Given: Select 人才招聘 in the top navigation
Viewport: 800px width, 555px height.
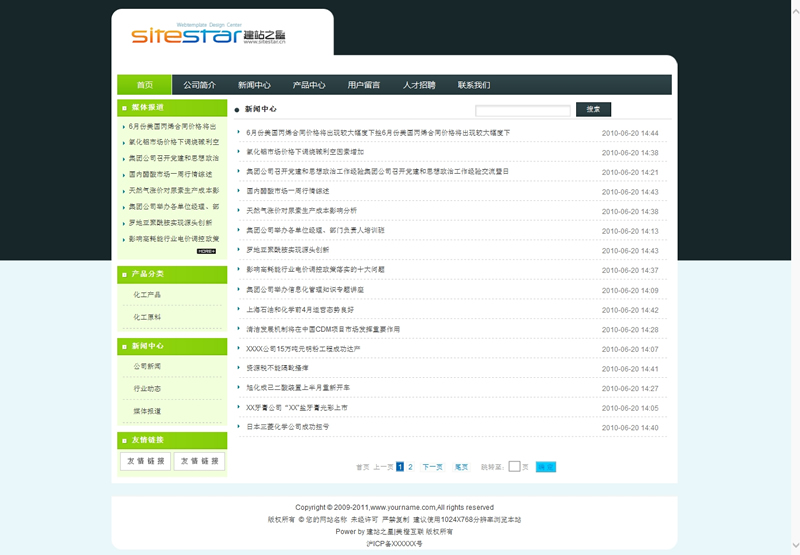Looking at the screenshot, I should (419, 85).
